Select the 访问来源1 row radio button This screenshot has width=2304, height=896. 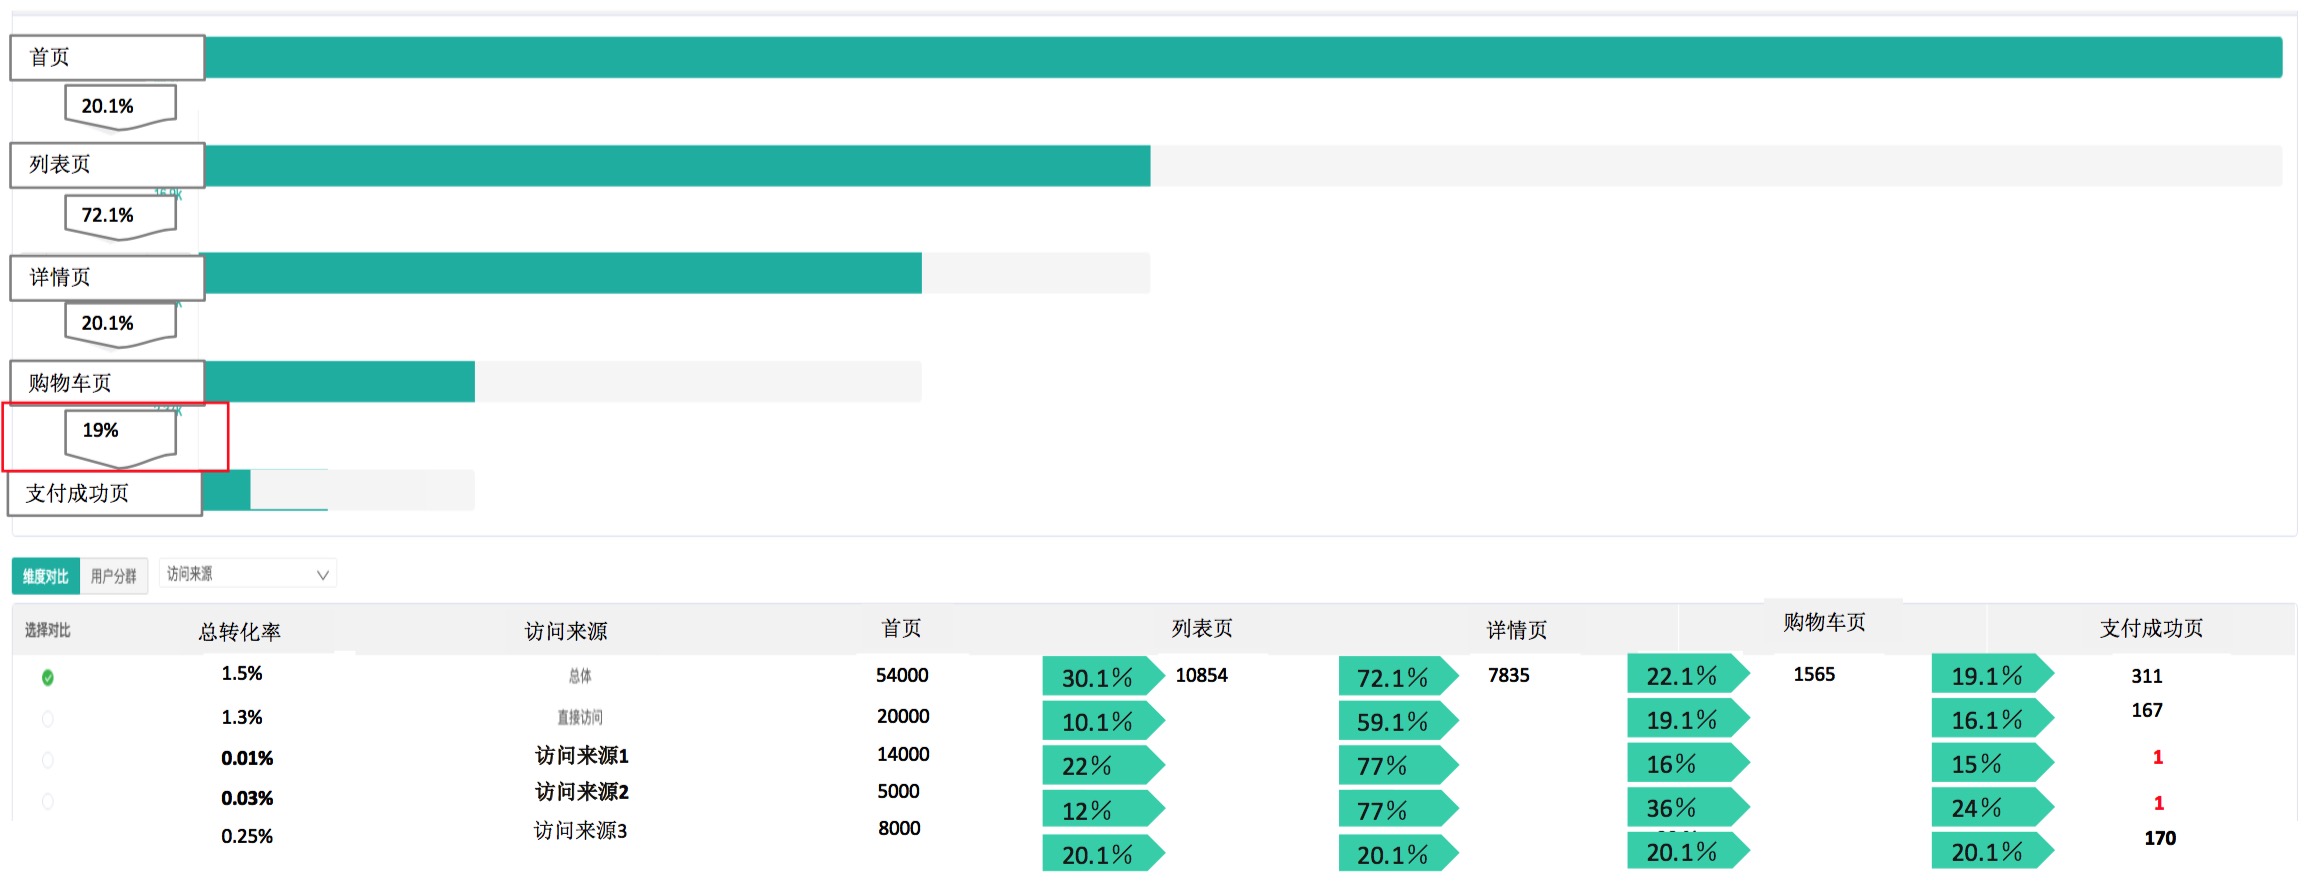[x=47, y=760]
